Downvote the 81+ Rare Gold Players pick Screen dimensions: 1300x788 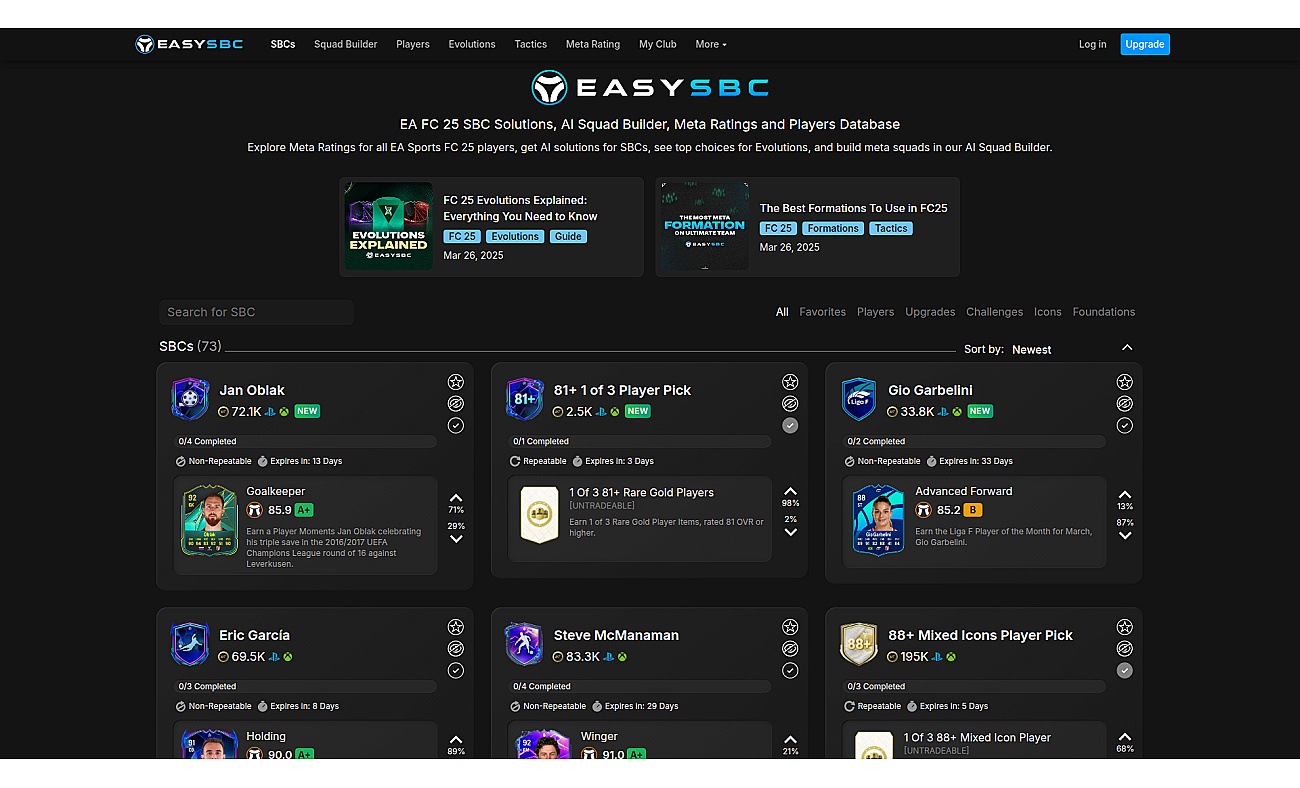(x=790, y=532)
